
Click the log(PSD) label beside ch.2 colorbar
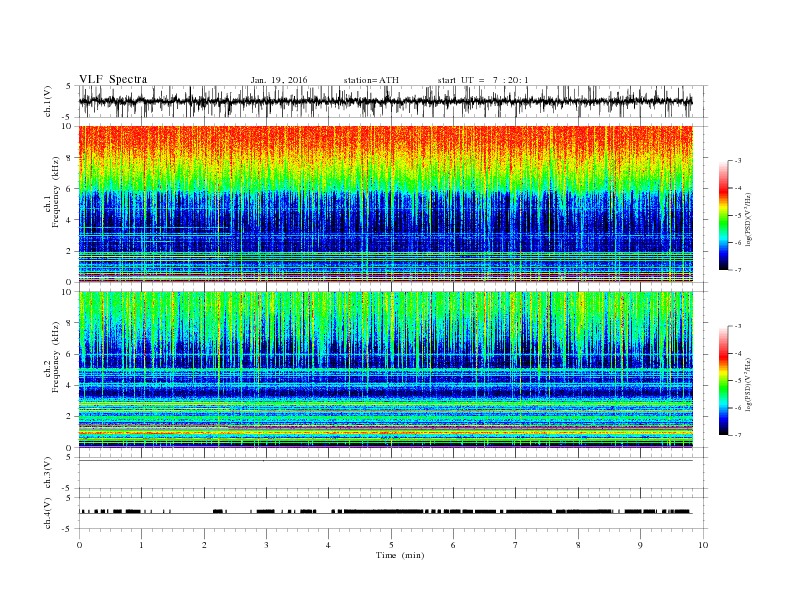pyautogui.click(x=748, y=384)
